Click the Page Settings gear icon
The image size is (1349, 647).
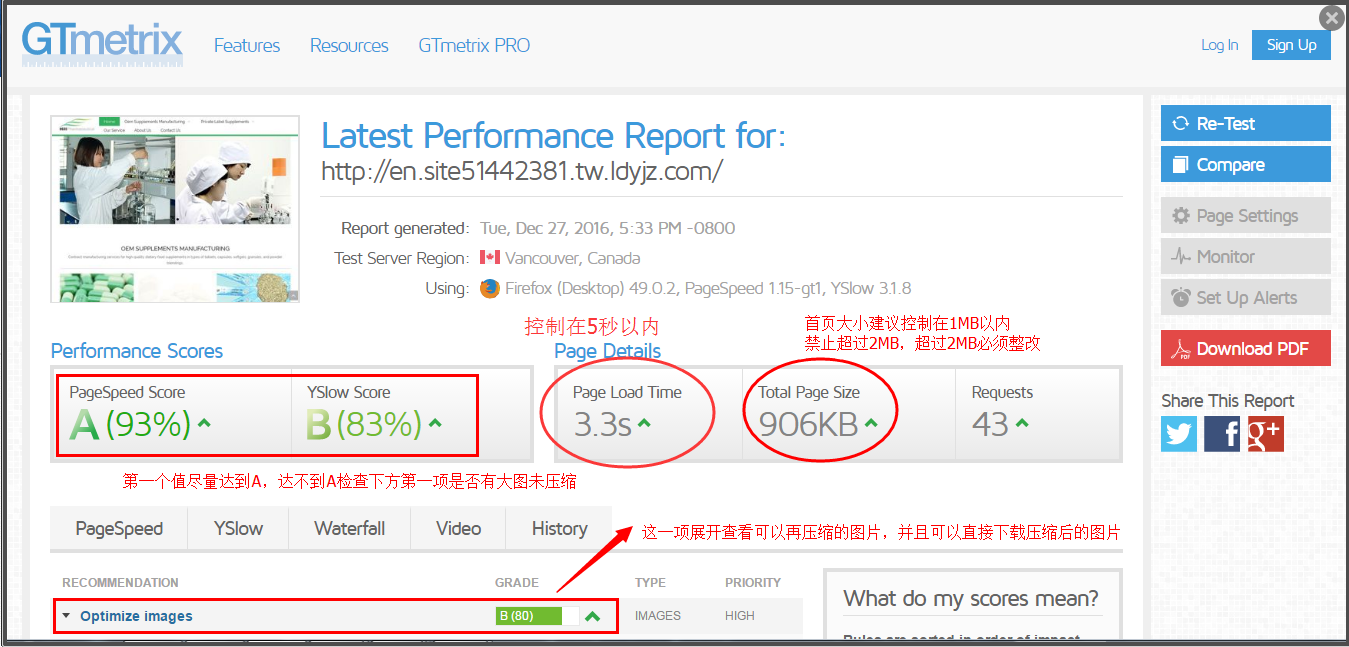pyautogui.click(x=1181, y=215)
